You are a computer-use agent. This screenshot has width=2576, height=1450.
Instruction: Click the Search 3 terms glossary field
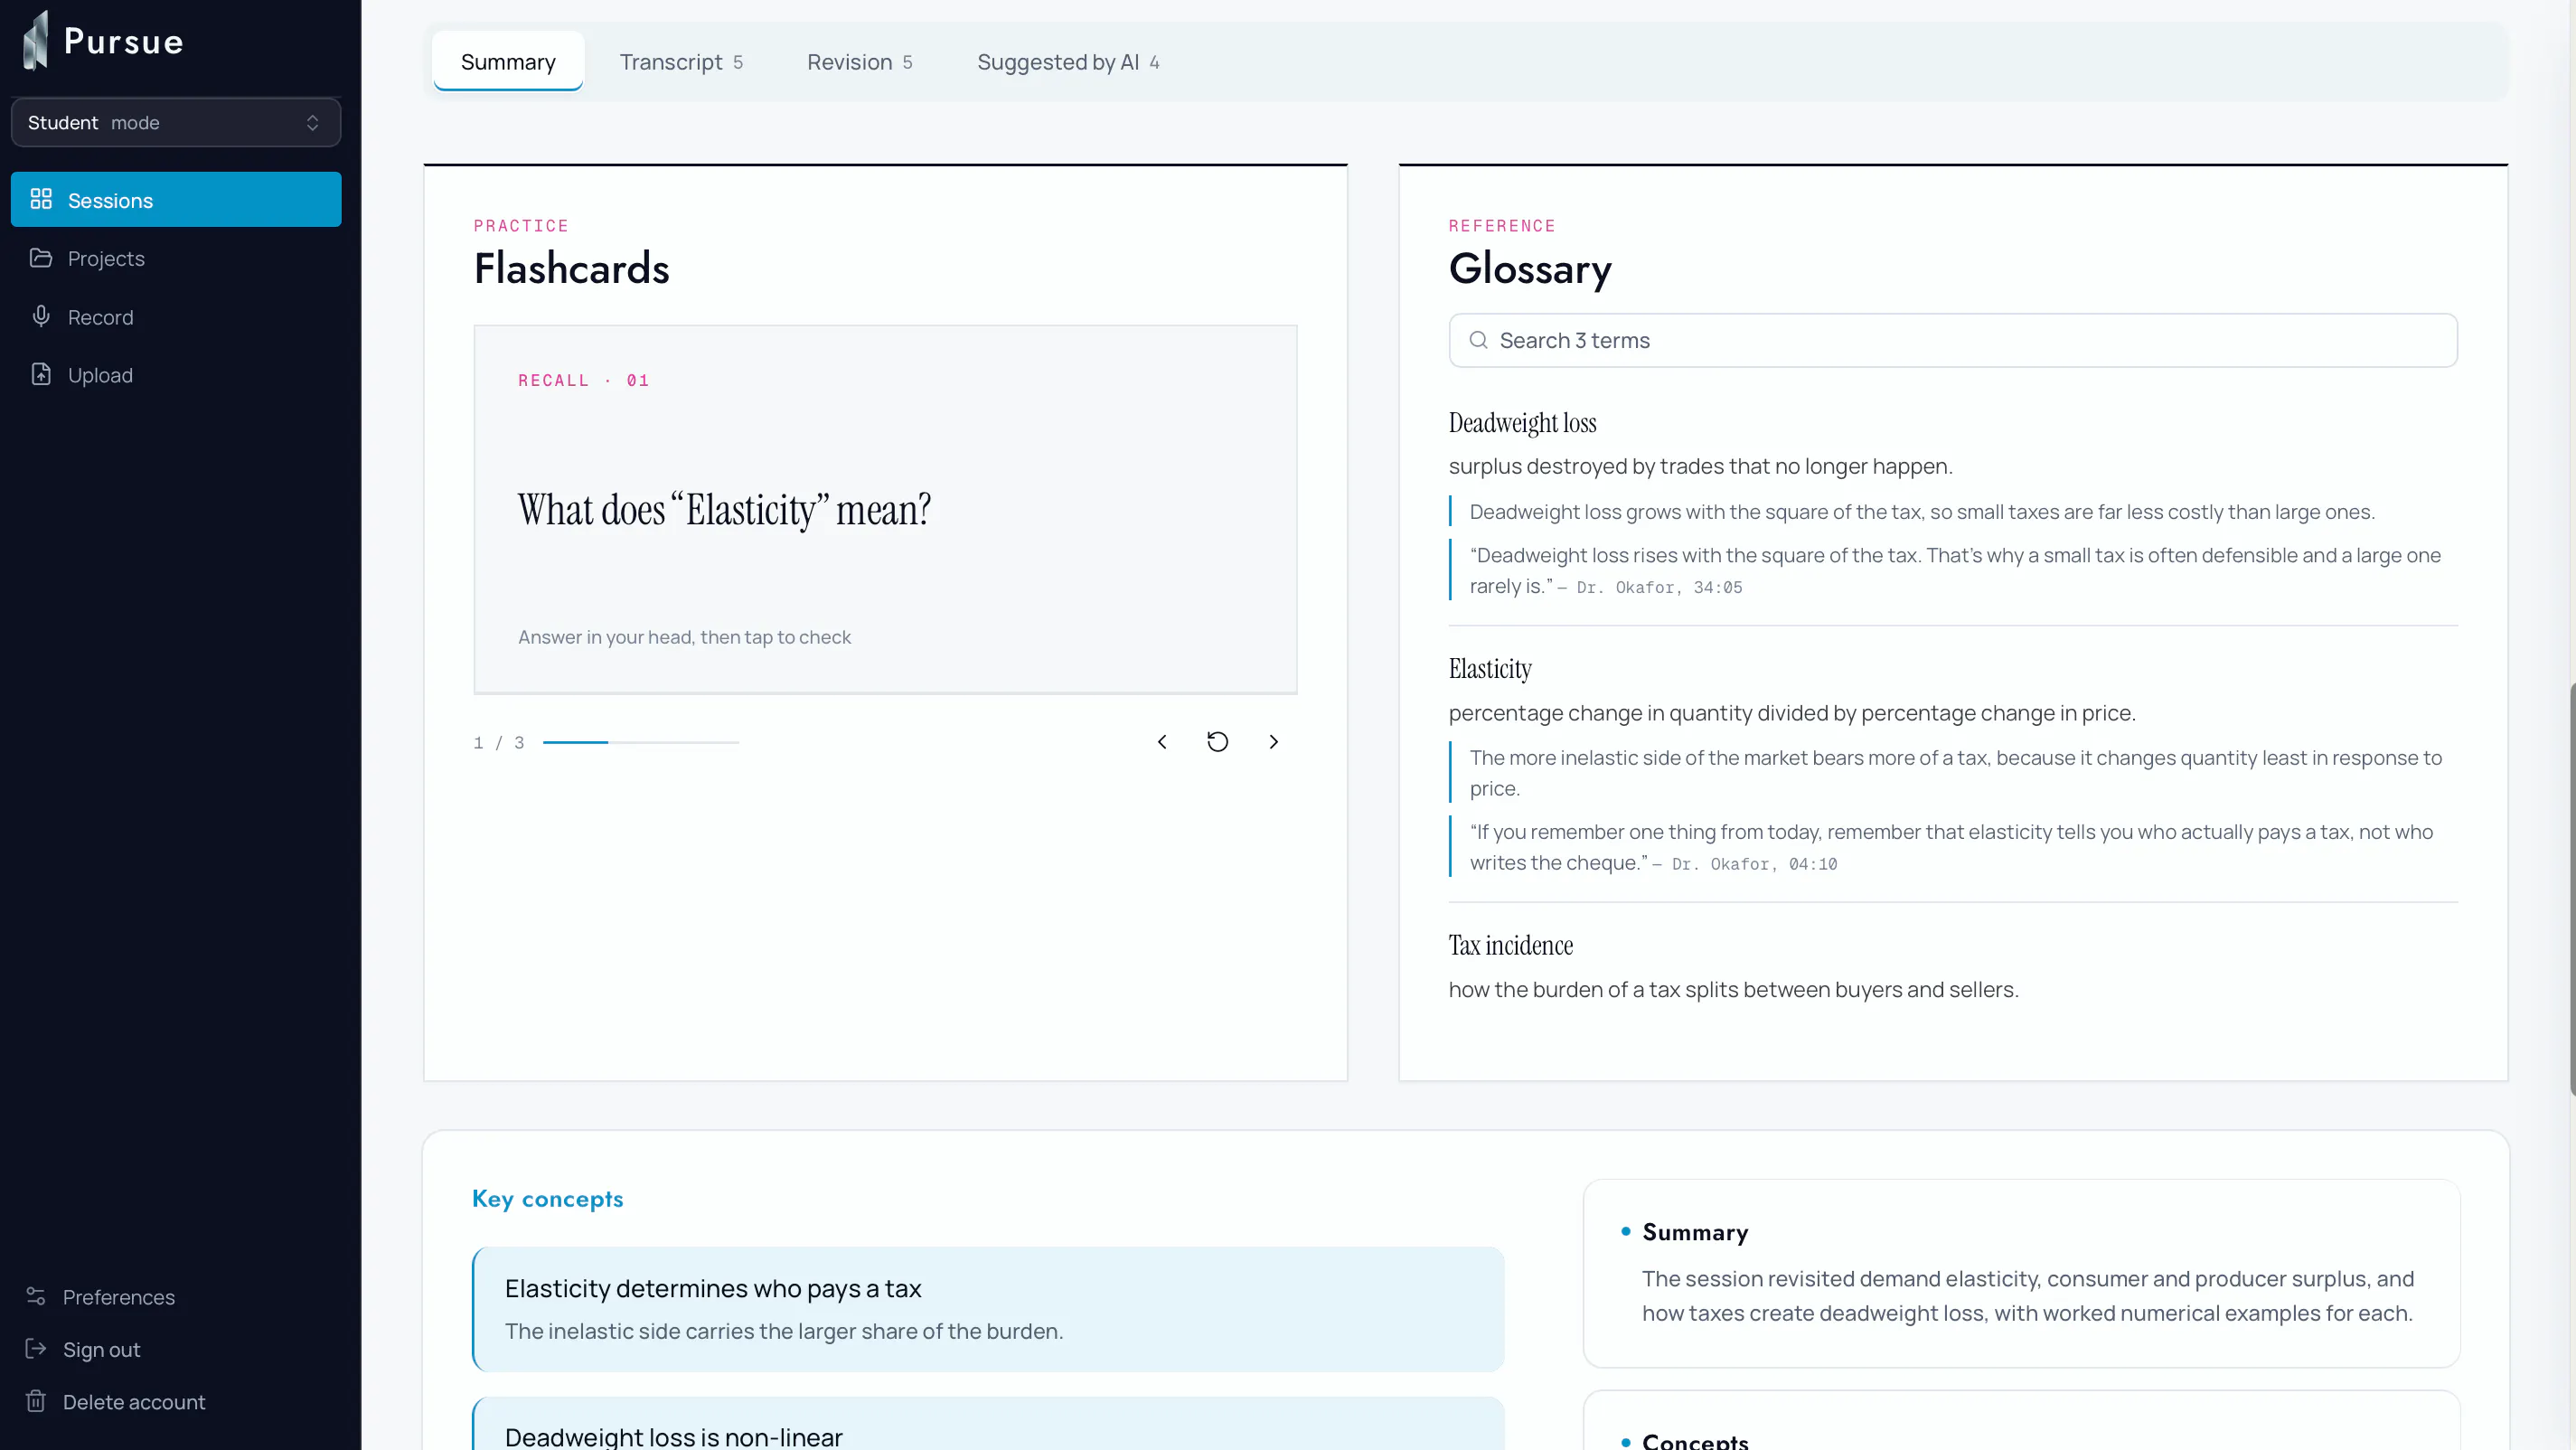1953,340
